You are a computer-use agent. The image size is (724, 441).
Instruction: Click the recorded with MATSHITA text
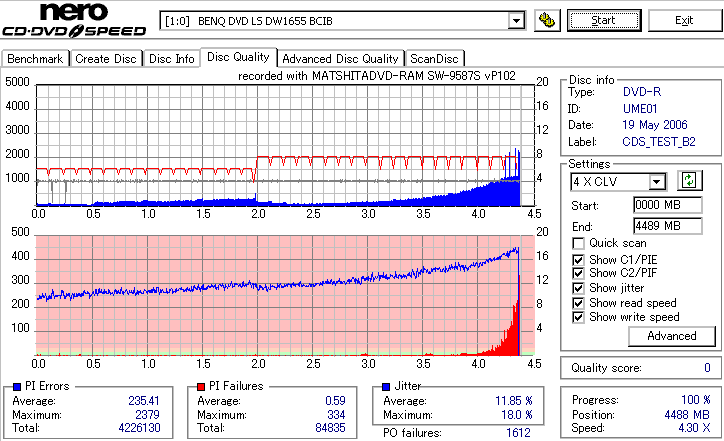(x=377, y=76)
